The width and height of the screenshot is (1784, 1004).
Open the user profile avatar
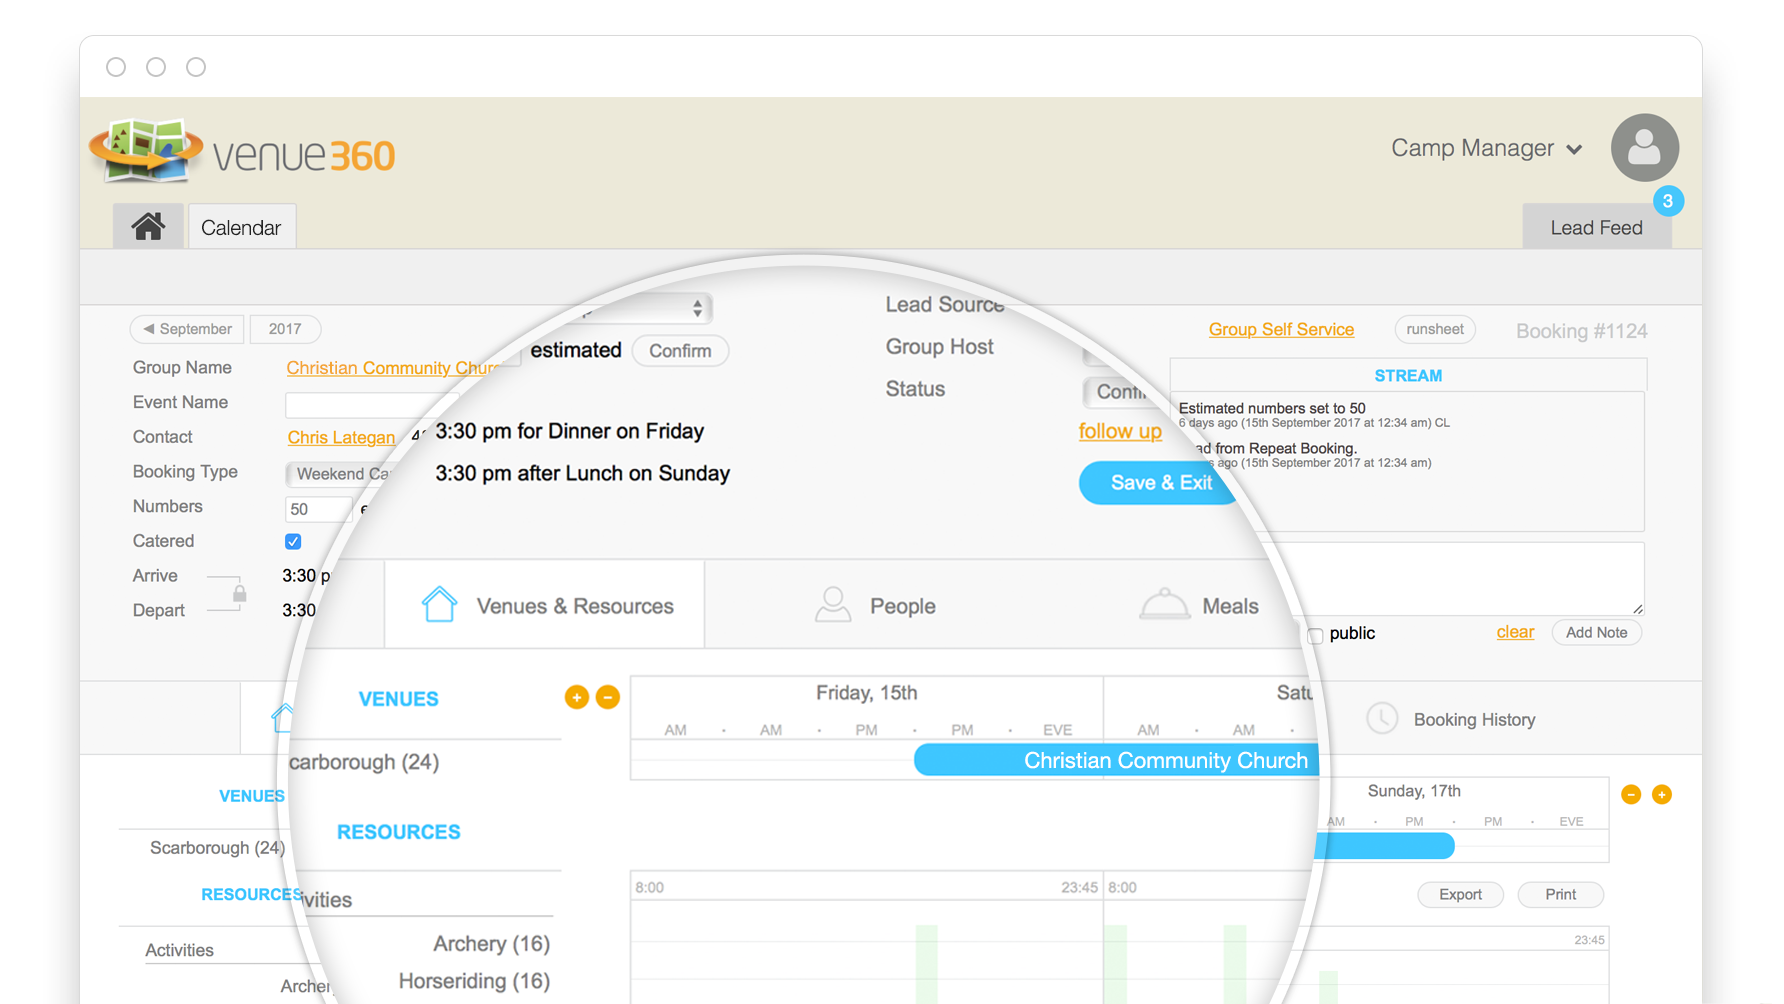tap(1644, 148)
